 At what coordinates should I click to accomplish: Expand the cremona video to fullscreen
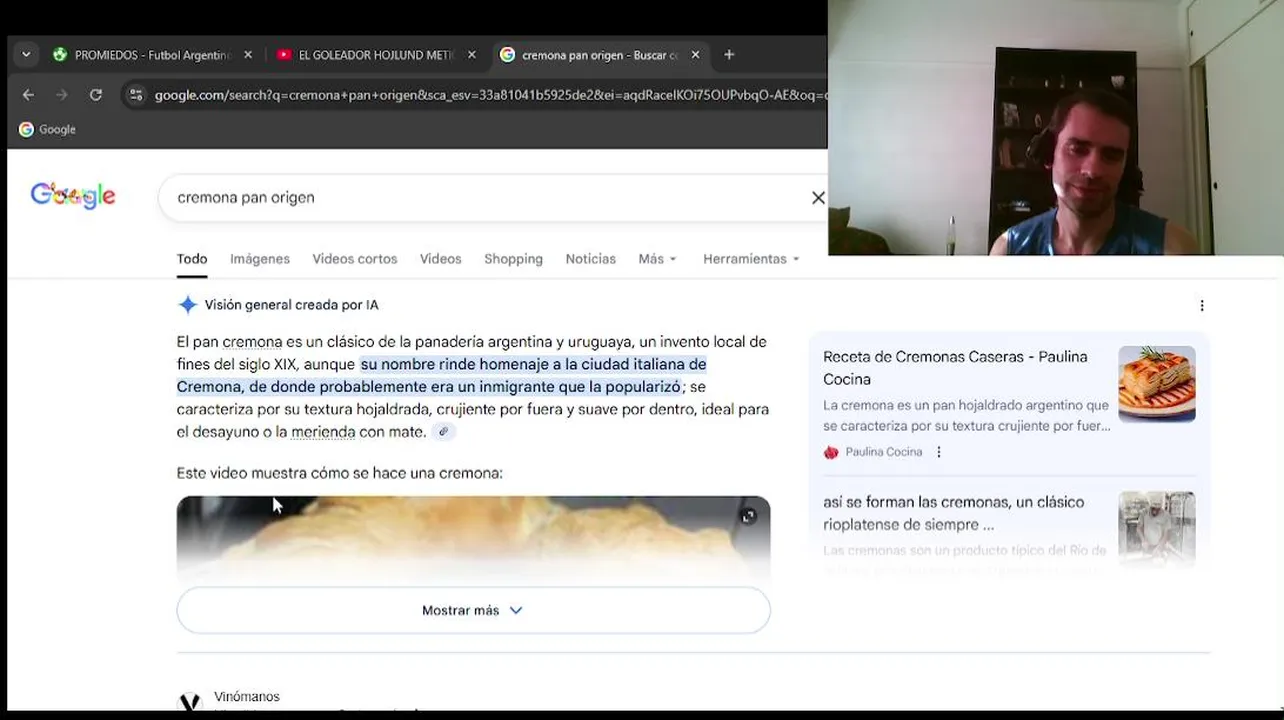(748, 516)
